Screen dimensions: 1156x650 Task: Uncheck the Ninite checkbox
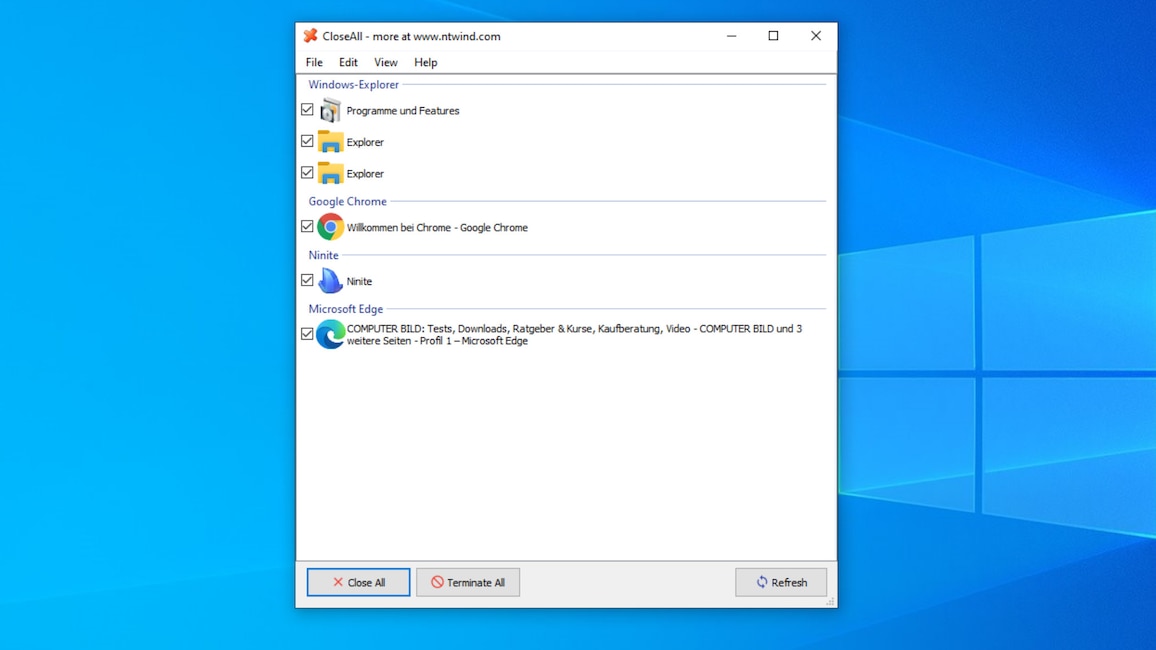pyautogui.click(x=307, y=280)
